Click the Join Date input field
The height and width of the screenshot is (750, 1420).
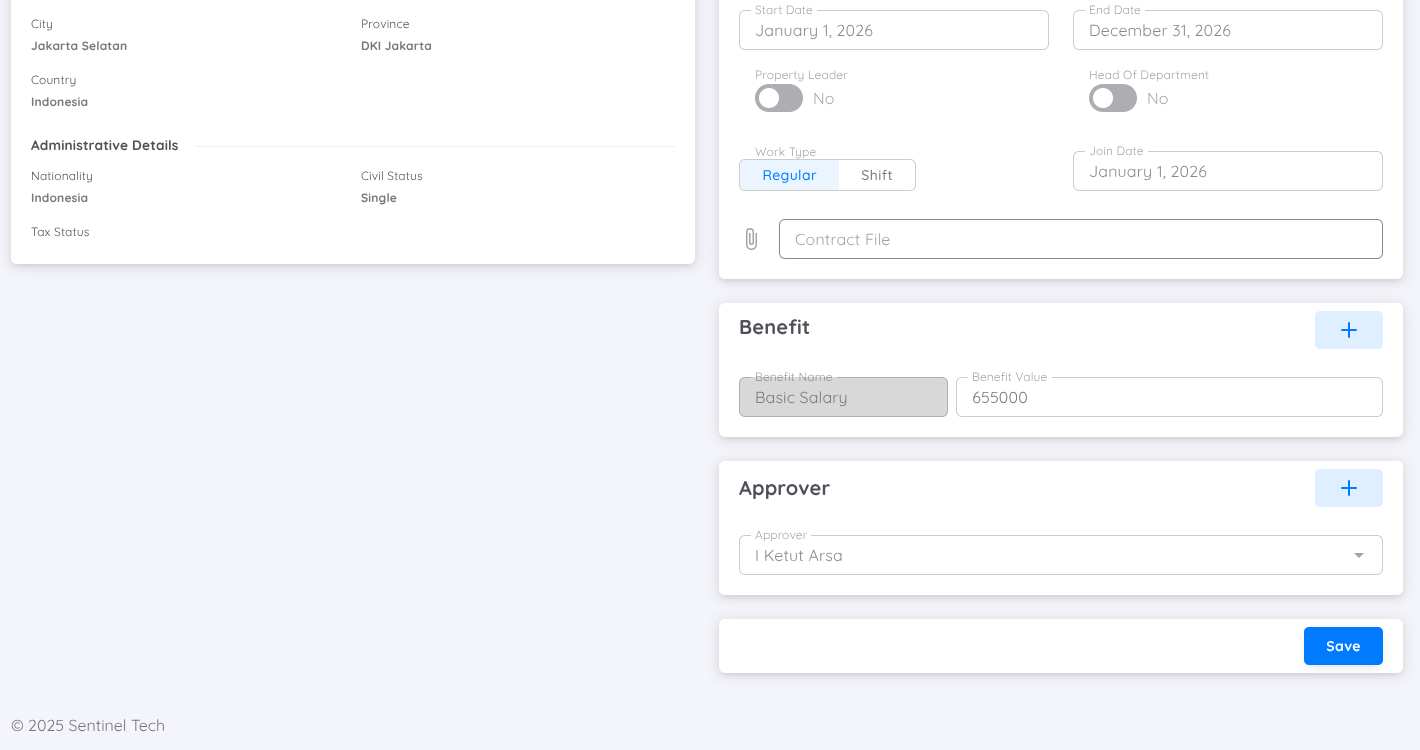pos(1227,170)
